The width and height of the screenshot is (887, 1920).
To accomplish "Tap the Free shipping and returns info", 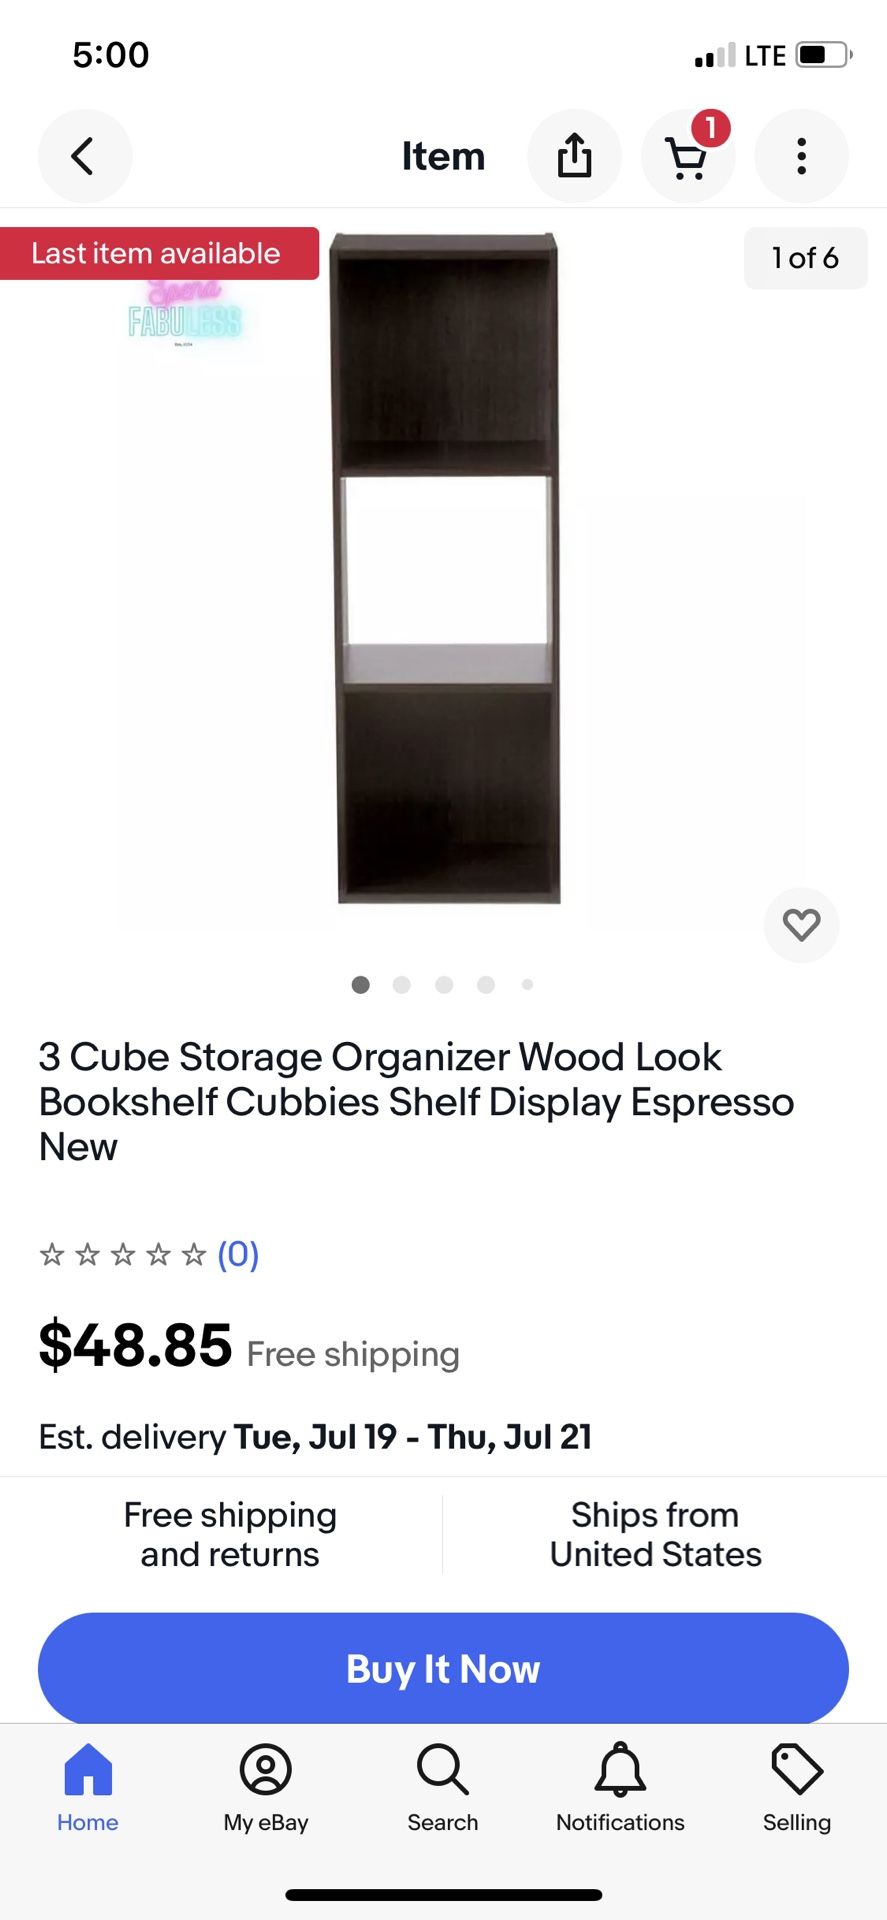I will point(230,1534).
